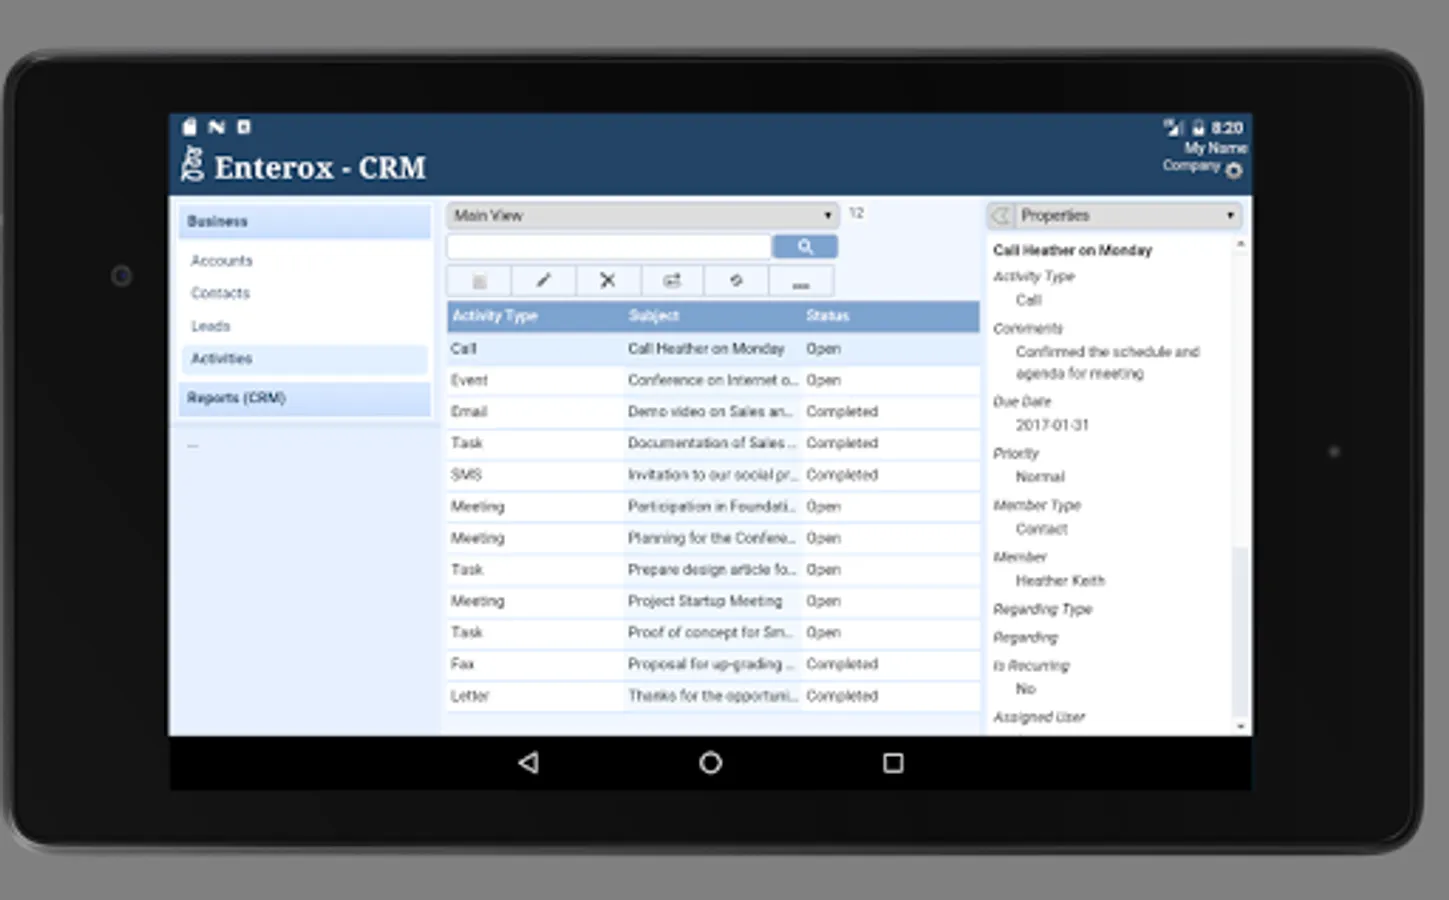The width and height of the screenshot is (1449, 900).
Task: Click the Normal priority value
Action: point(1040,477)
